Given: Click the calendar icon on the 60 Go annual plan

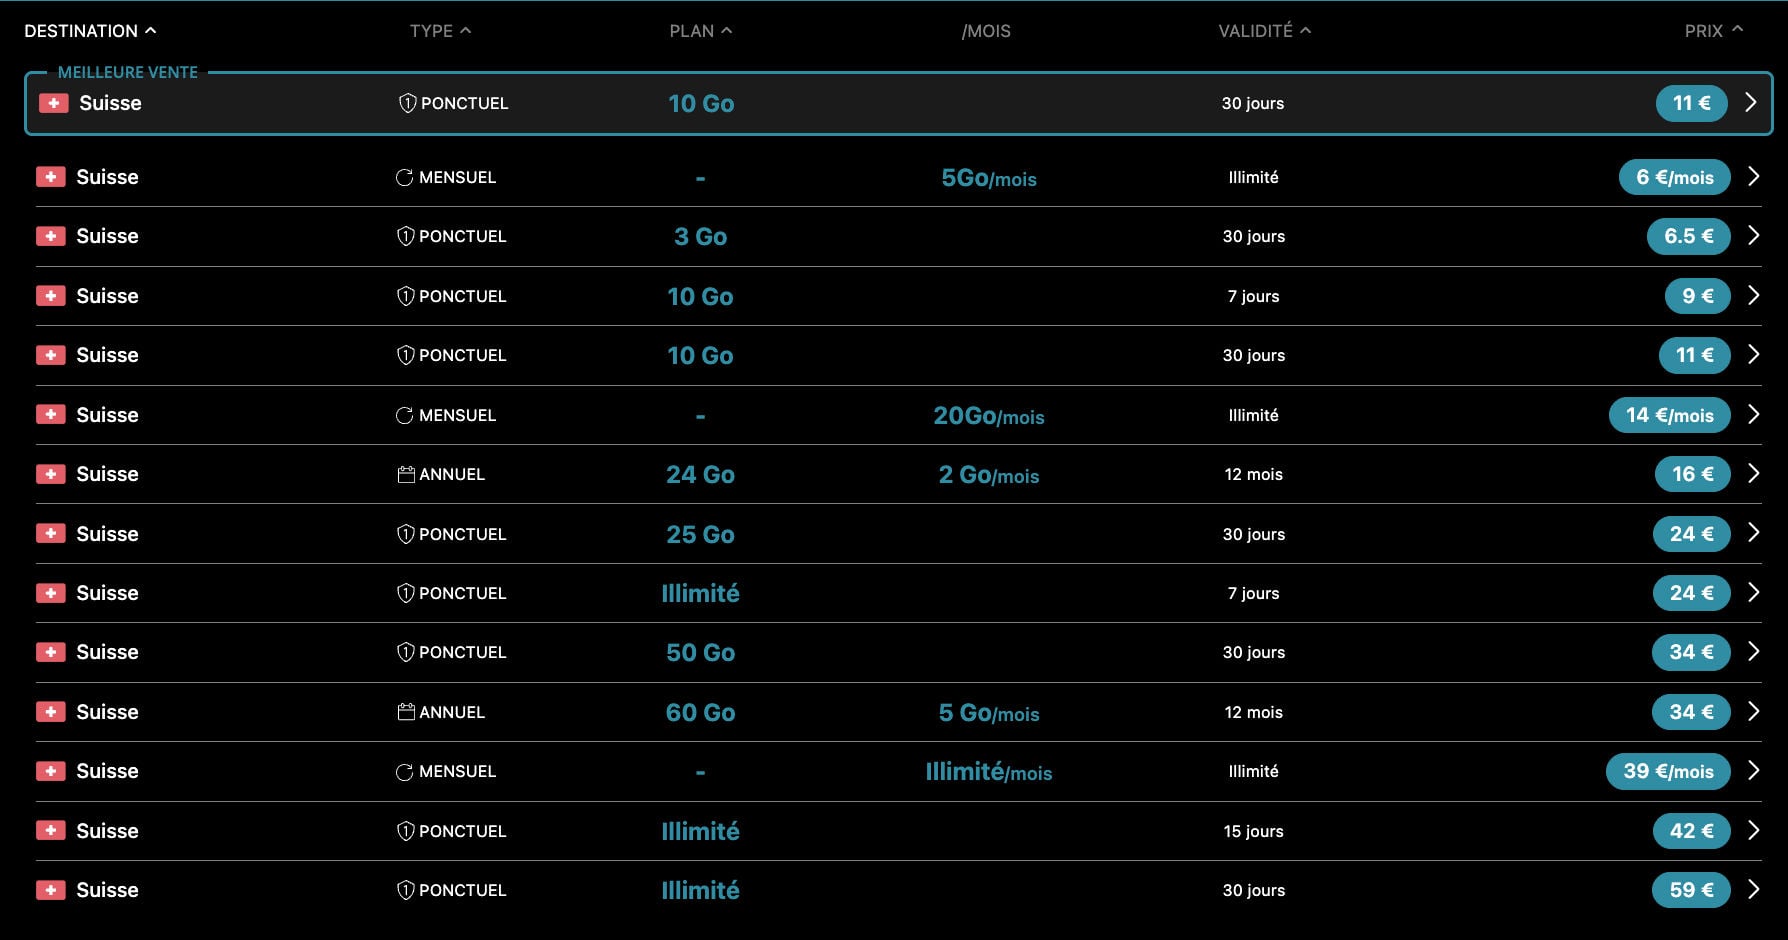Looking at the screenshot, I should coord(406,712).
